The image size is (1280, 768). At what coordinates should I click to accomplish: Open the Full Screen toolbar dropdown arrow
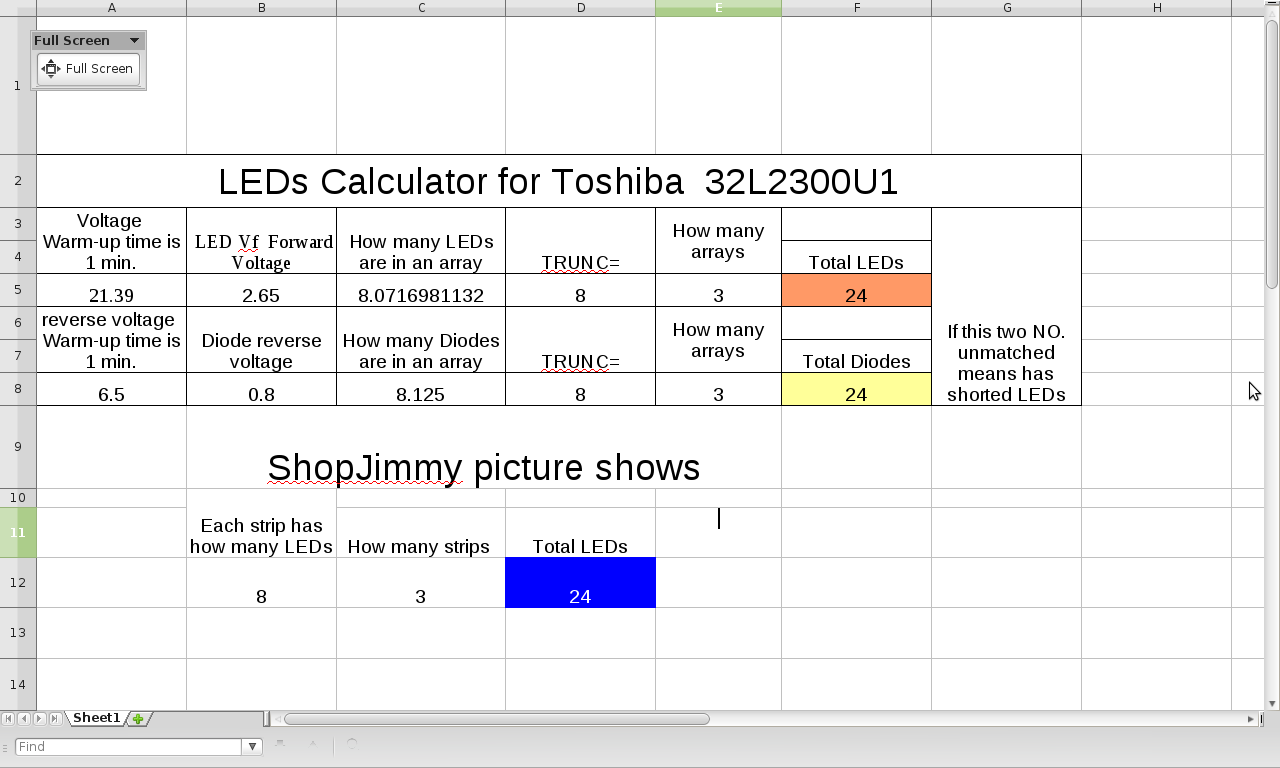point(134,41)
